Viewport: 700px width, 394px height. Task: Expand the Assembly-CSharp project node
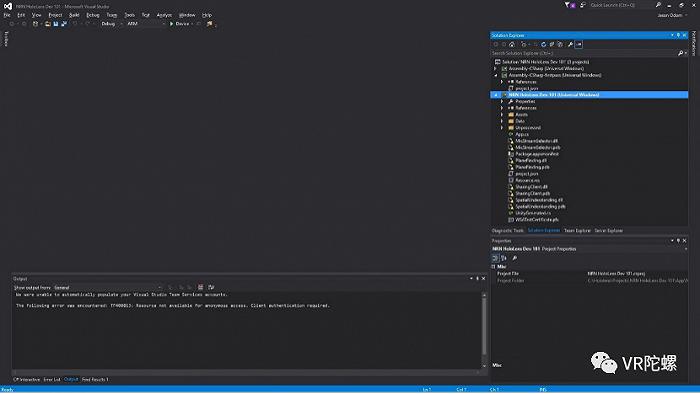pyautogui.click(x=496, y=69)
